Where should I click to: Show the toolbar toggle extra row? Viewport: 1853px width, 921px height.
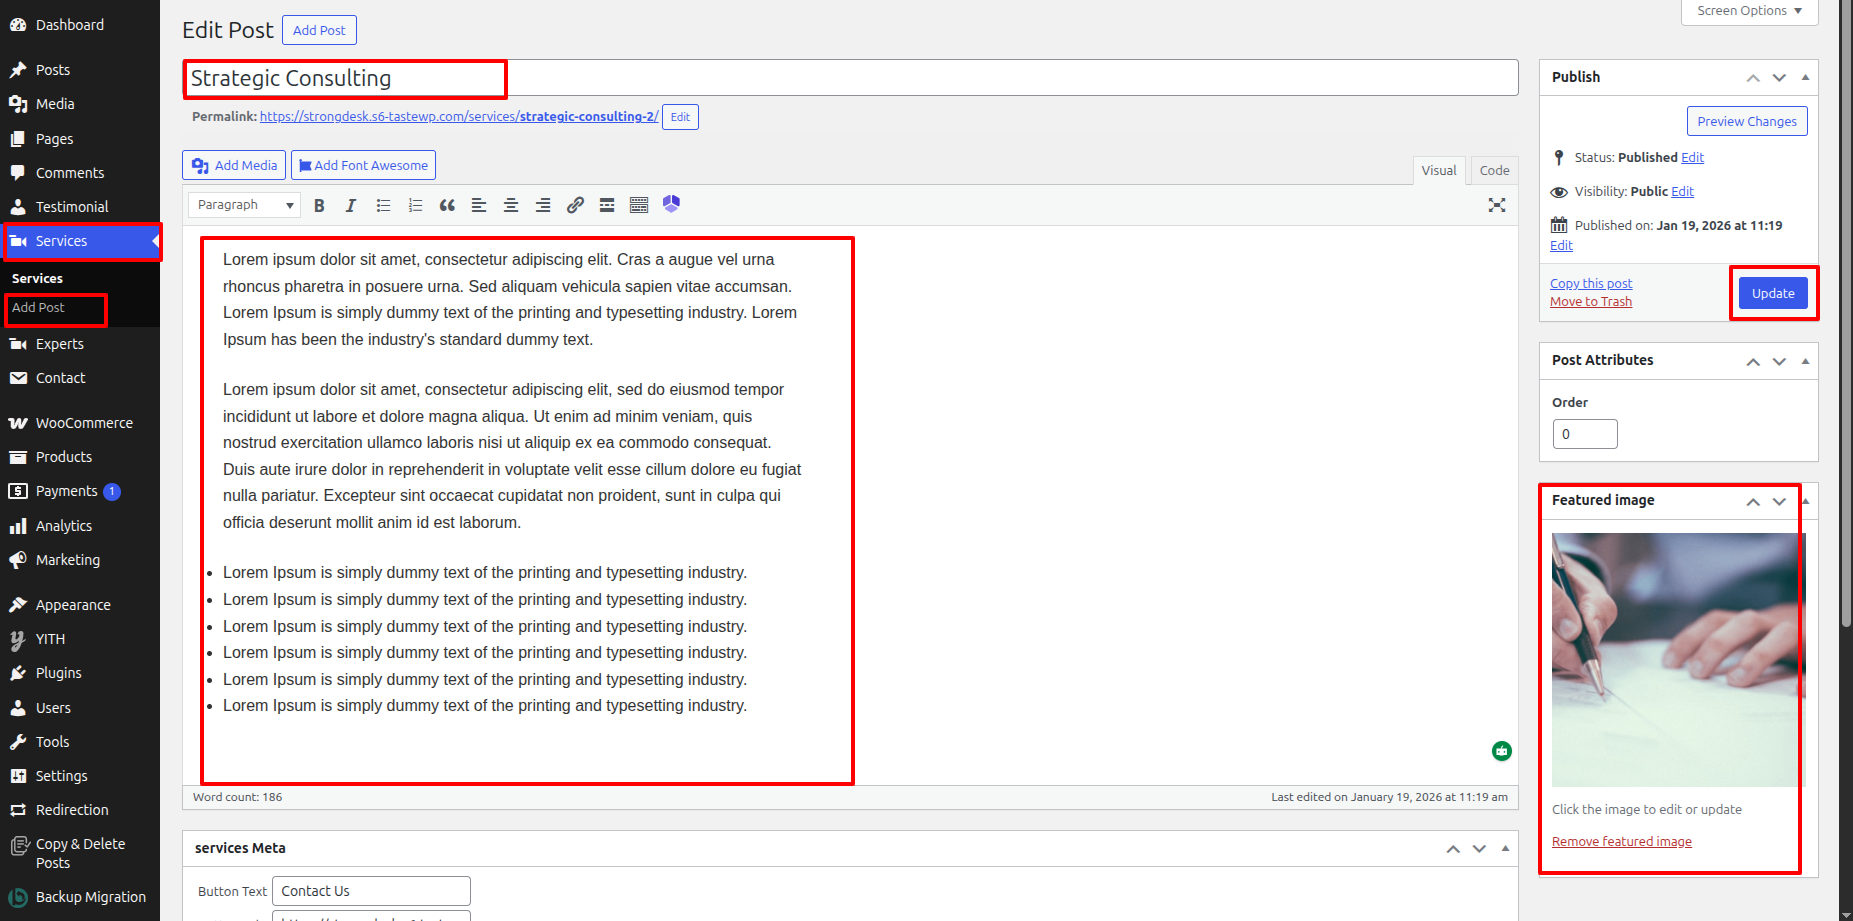click(639, 205)
